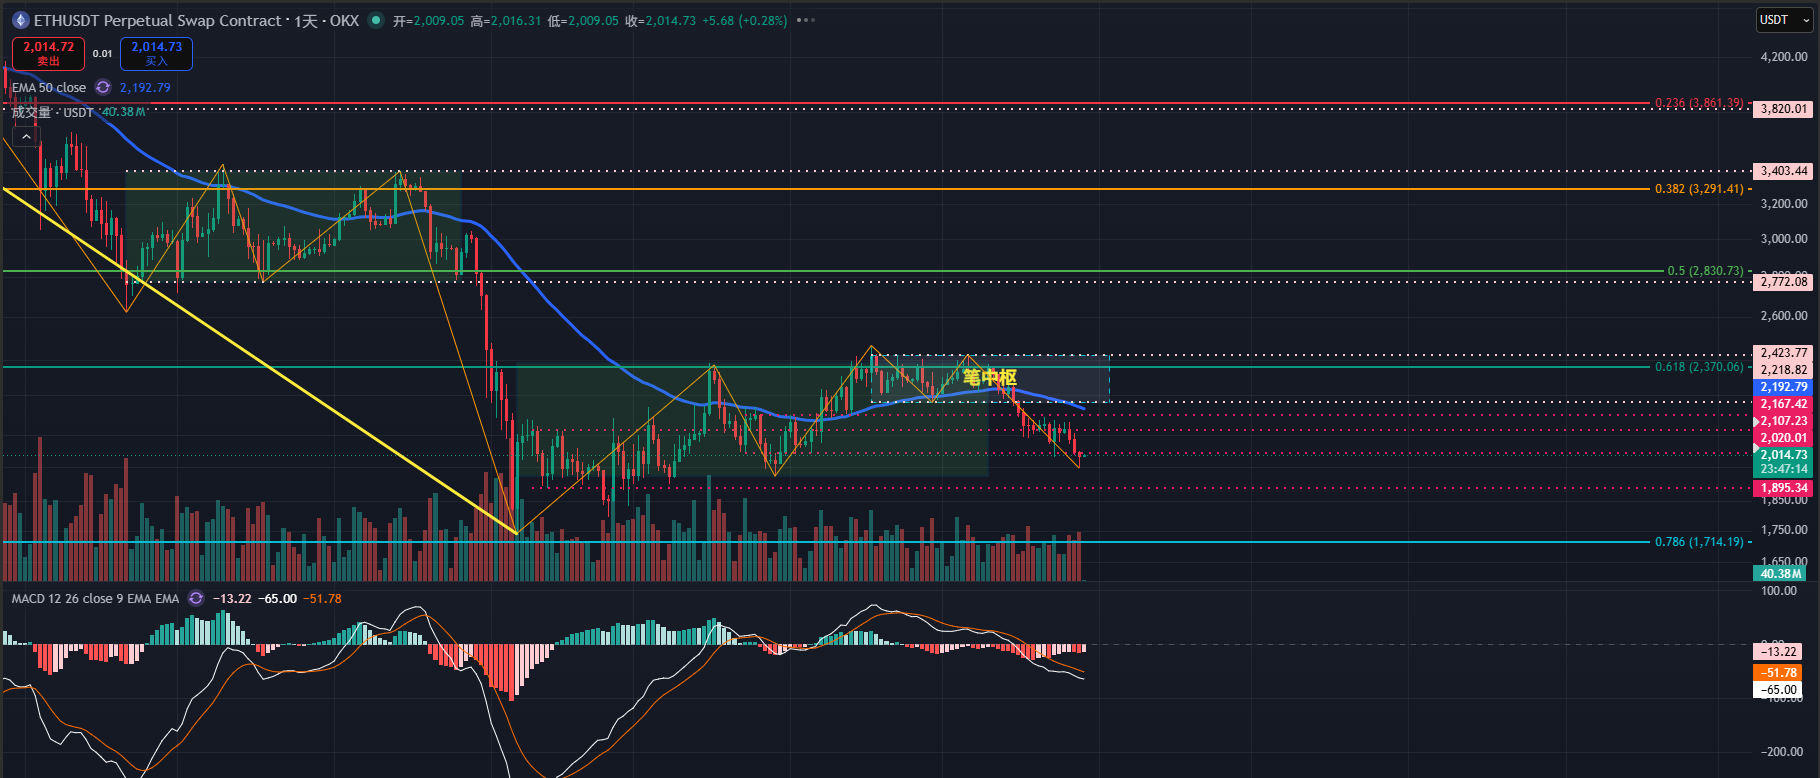Open the three-dot more menu in header
Viewport: 1820px width, 778px height.
click(x=806, y=20)
